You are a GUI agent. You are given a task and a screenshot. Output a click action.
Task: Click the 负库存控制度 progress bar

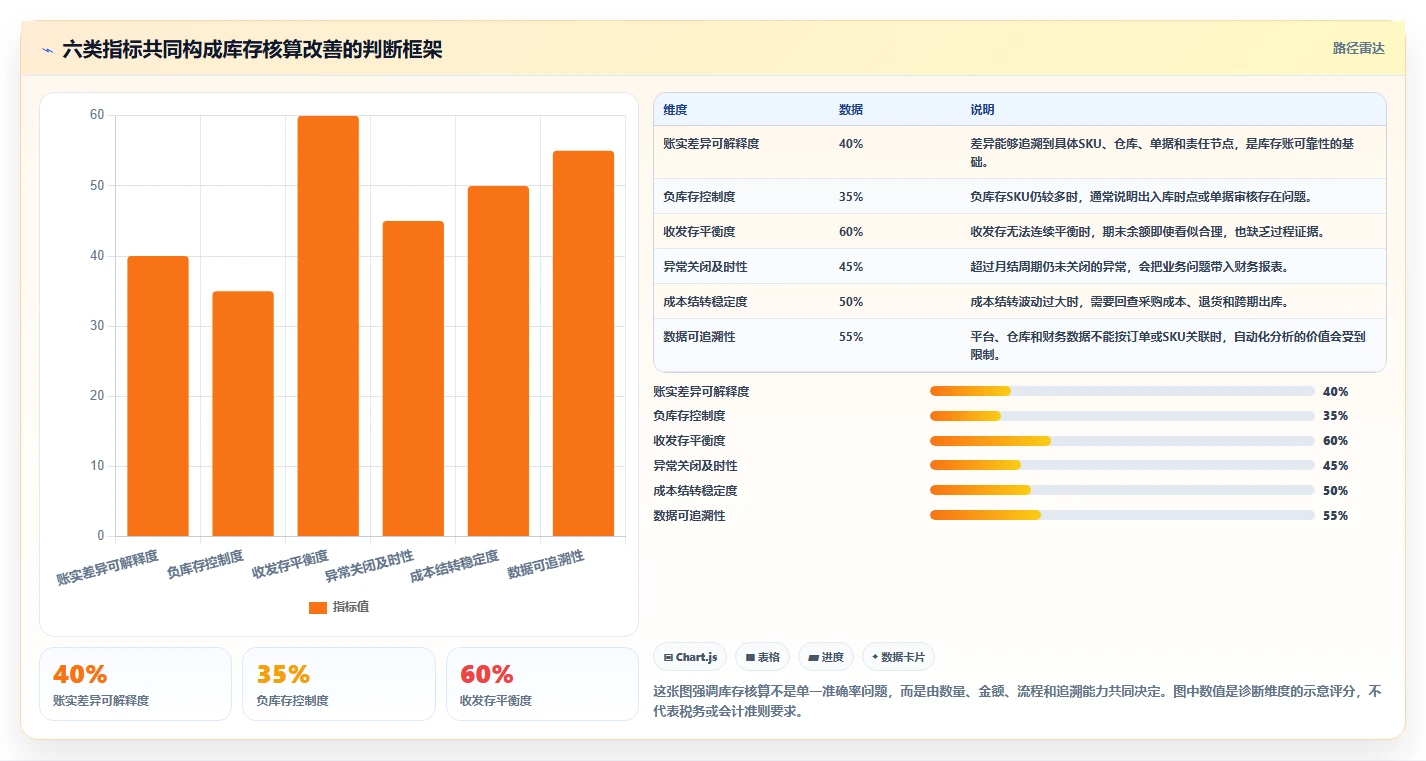click(x=1122, y=416)
